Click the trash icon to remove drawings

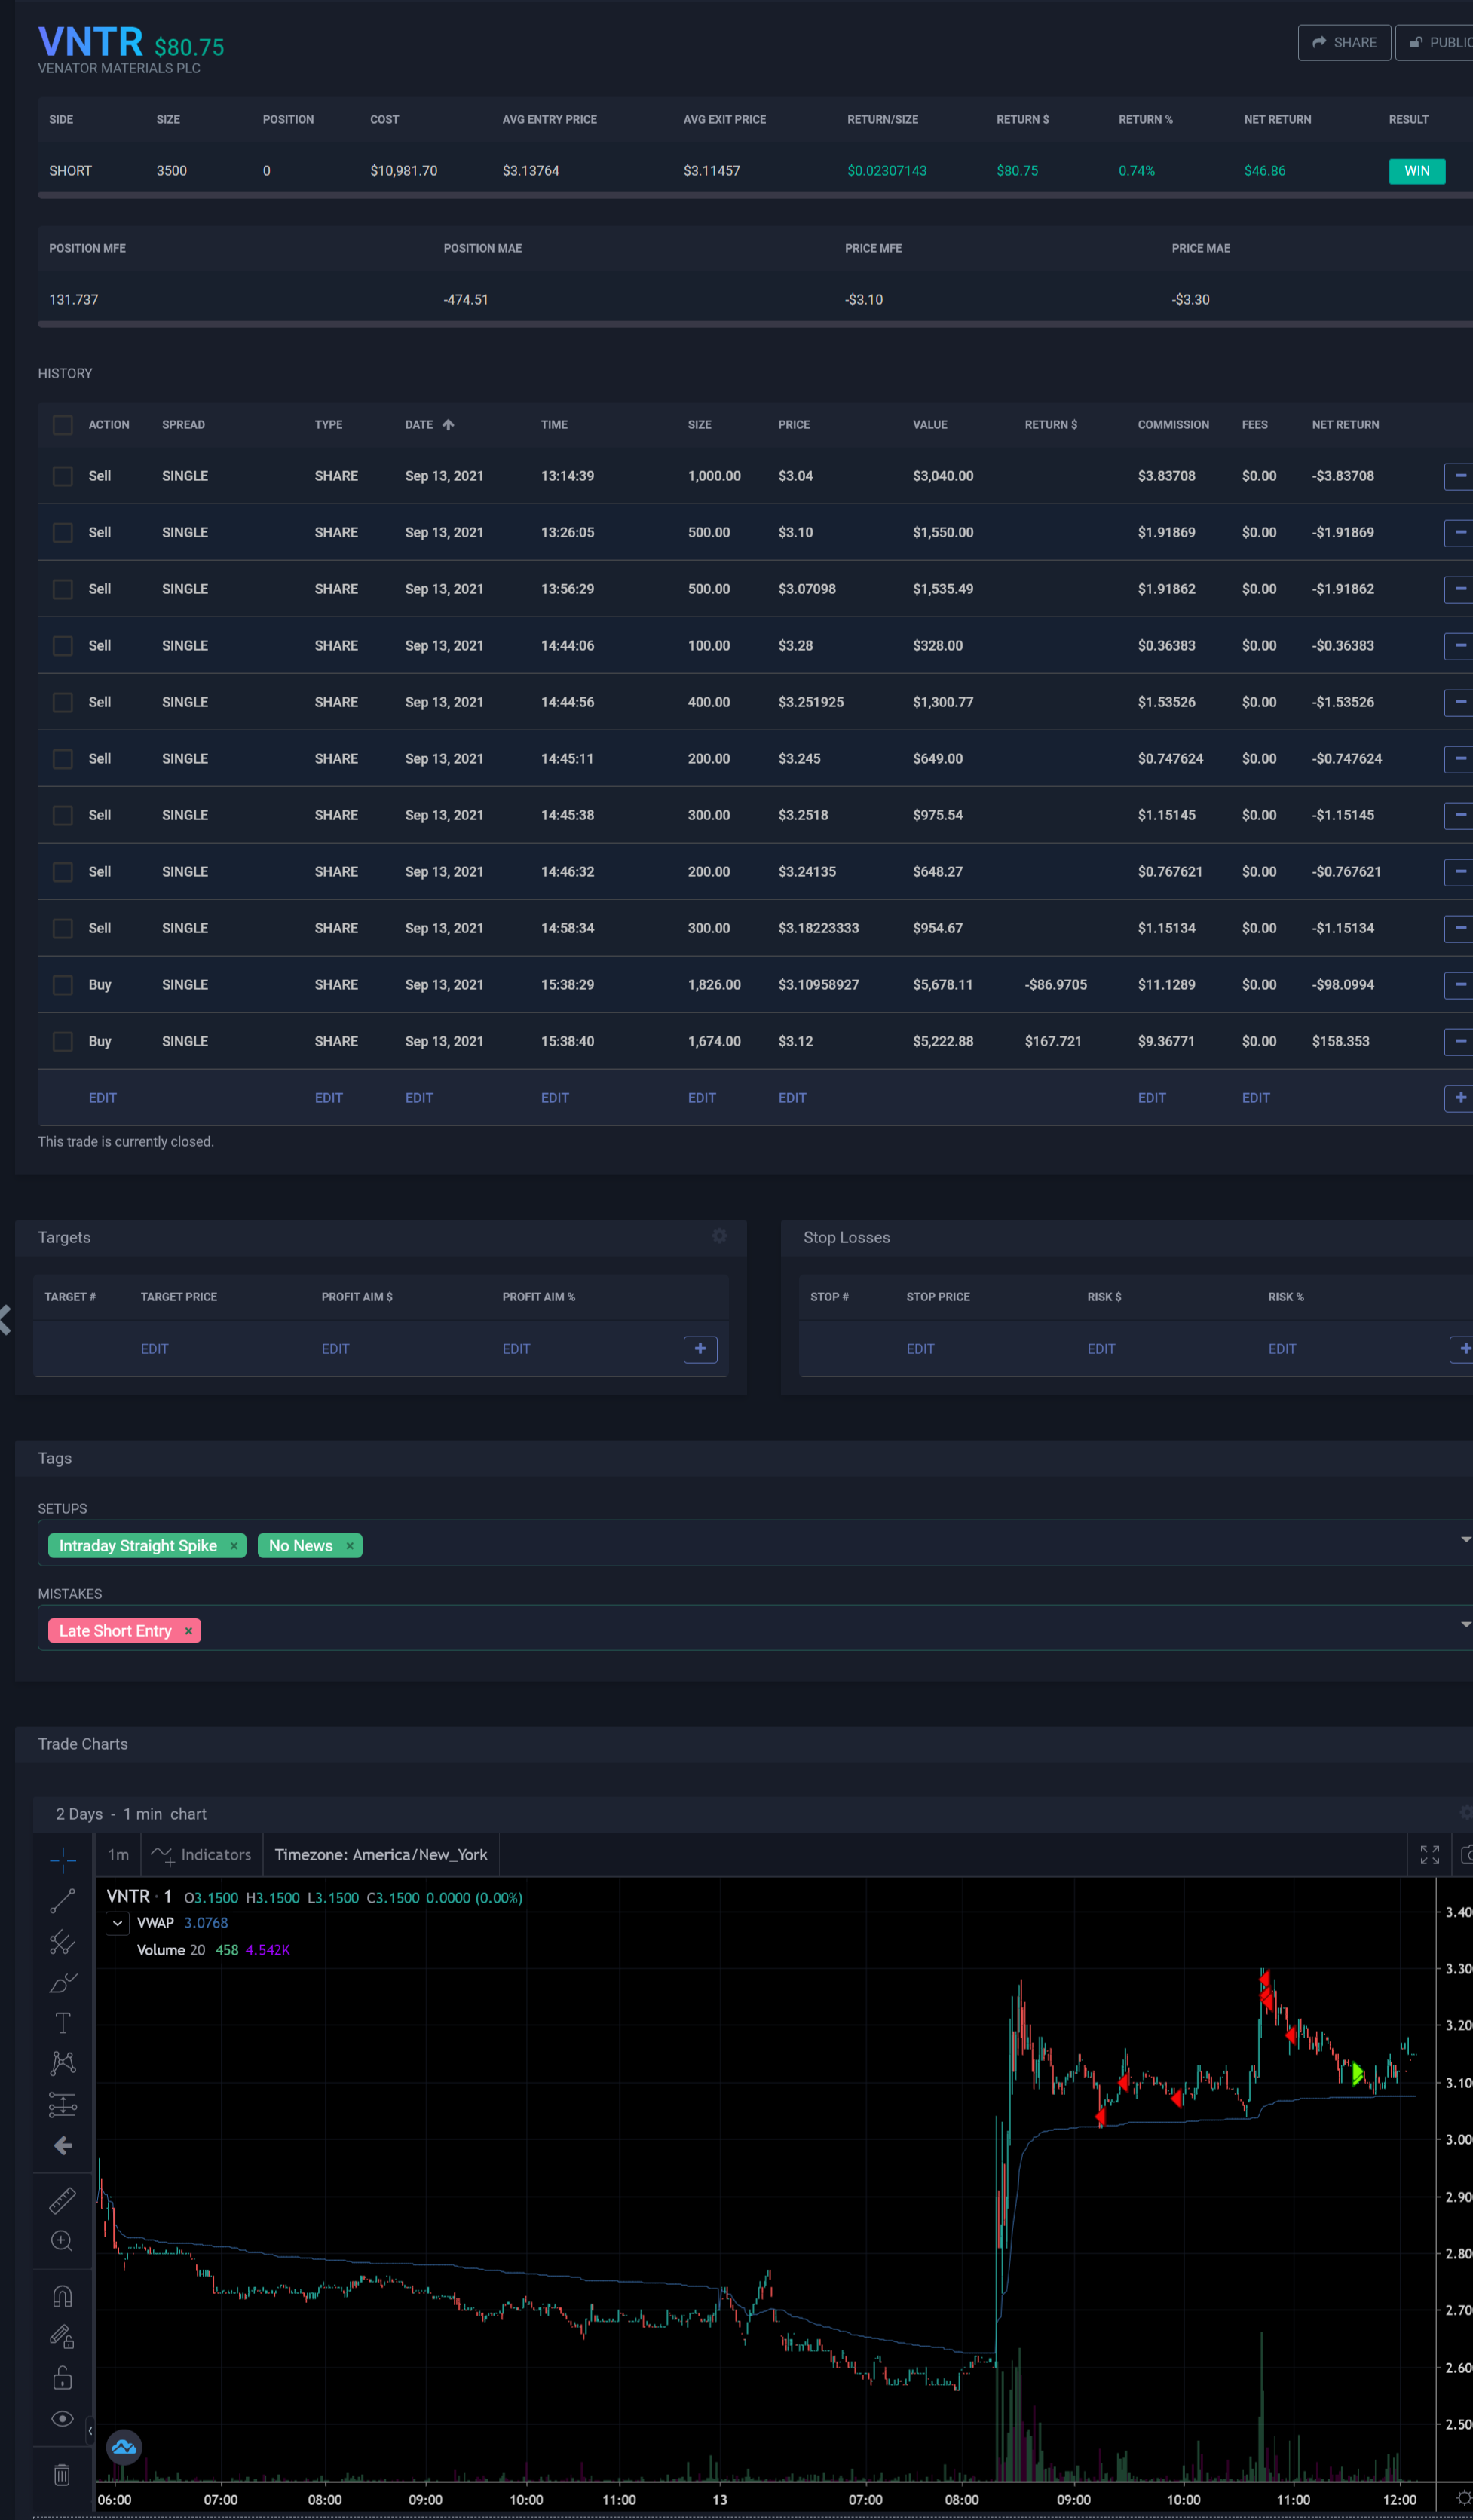point(62,2475)
